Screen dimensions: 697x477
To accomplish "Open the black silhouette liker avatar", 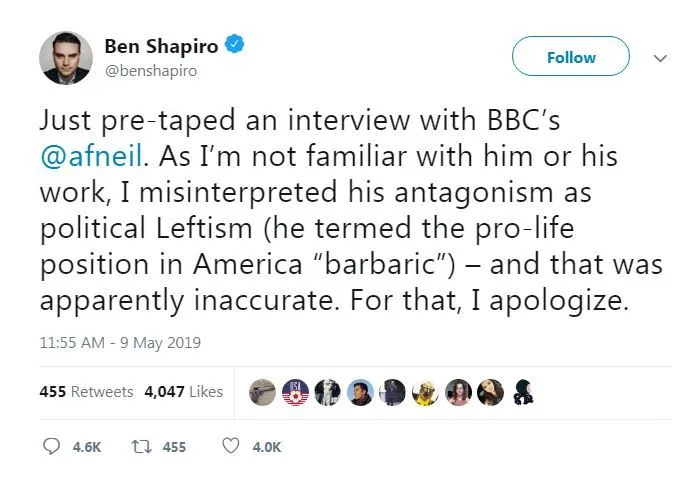I will point(522,392).
